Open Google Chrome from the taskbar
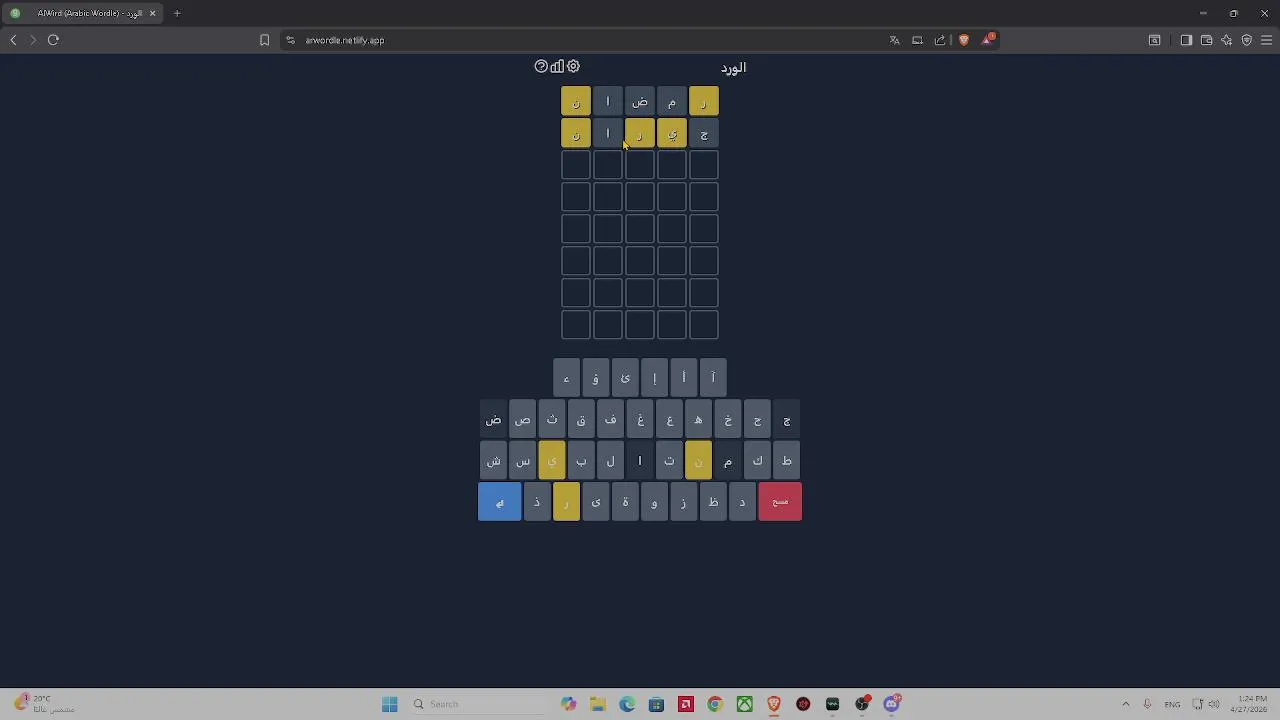Screen dimensions: 1280x720 click(x=715, y=704)
